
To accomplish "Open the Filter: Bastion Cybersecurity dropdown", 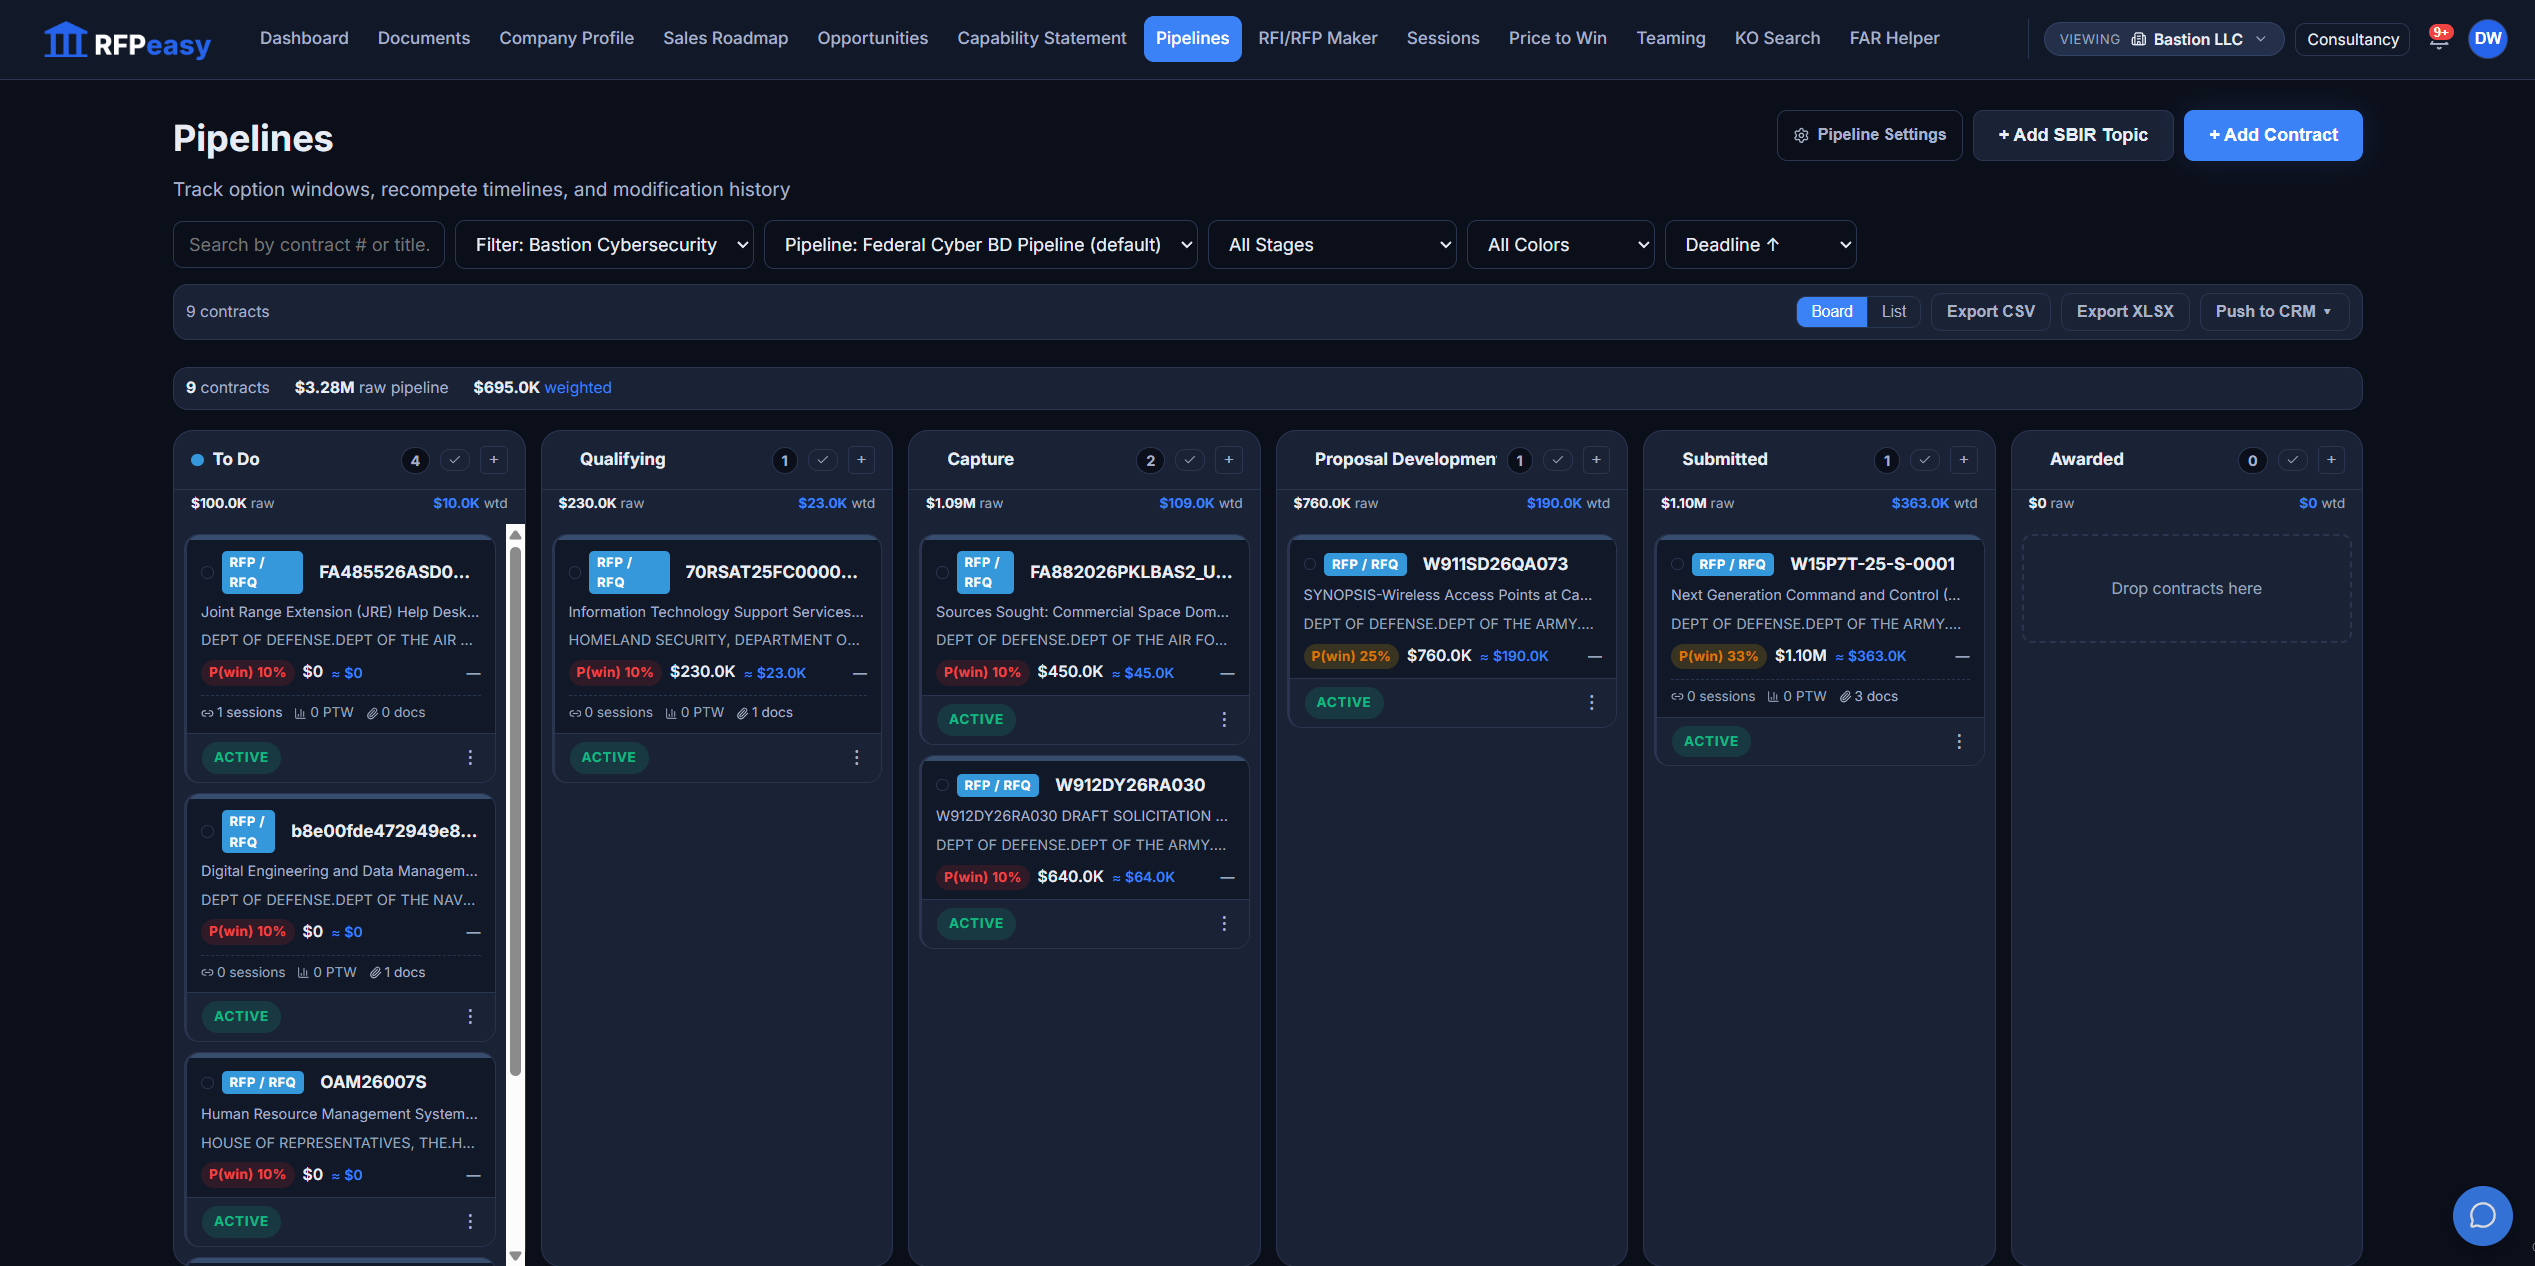I will (x=604, y=244).
